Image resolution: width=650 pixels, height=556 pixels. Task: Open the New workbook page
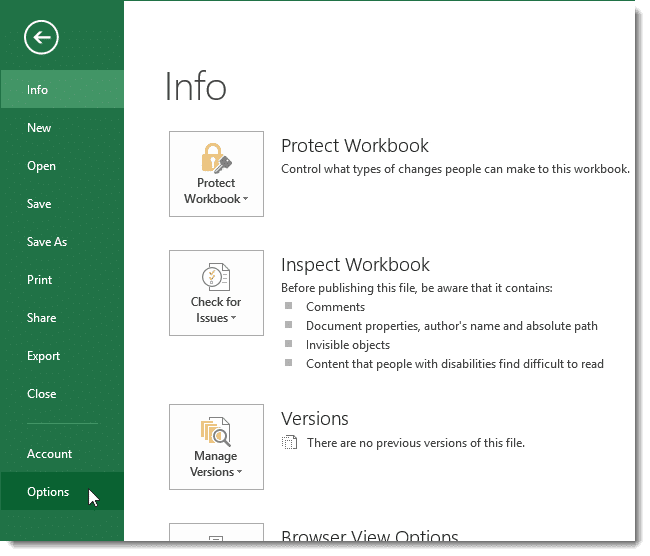point(39,128)
